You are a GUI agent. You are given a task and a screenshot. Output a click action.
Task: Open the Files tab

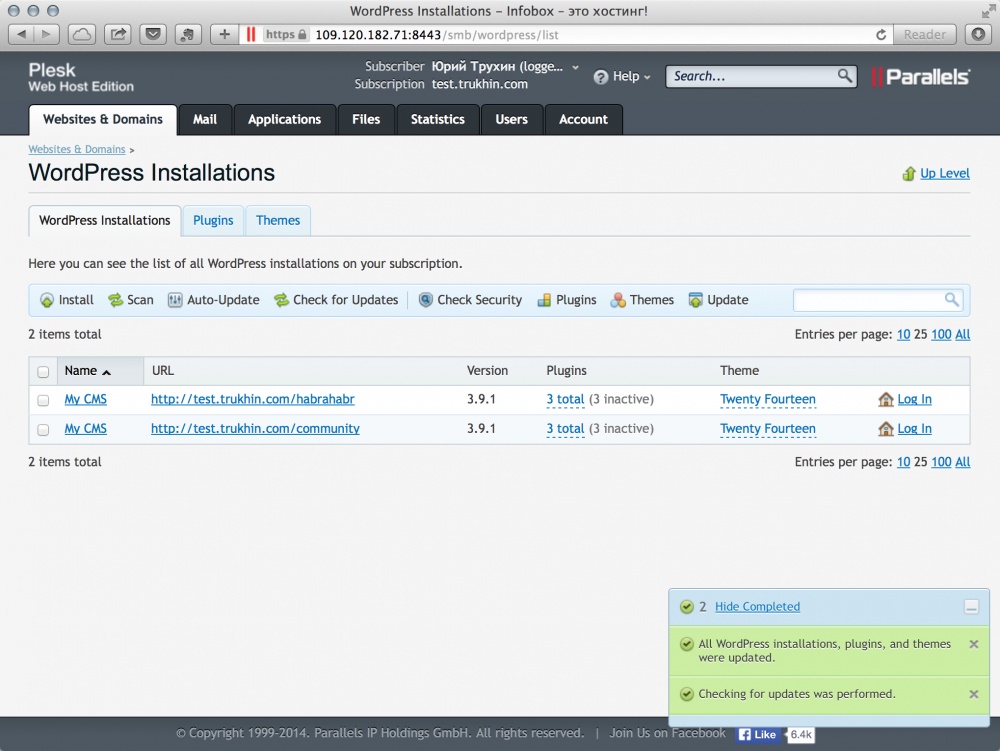pyautogui.click(x=366, y=120)
